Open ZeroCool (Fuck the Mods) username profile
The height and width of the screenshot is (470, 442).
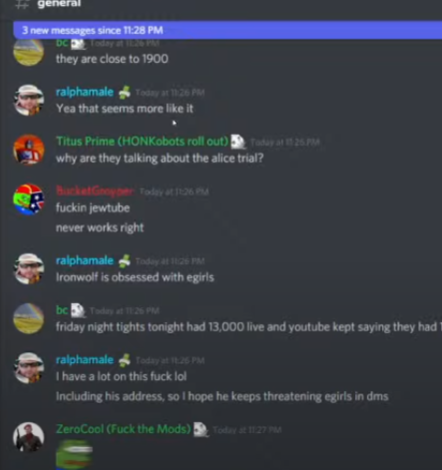click(123, 429)
